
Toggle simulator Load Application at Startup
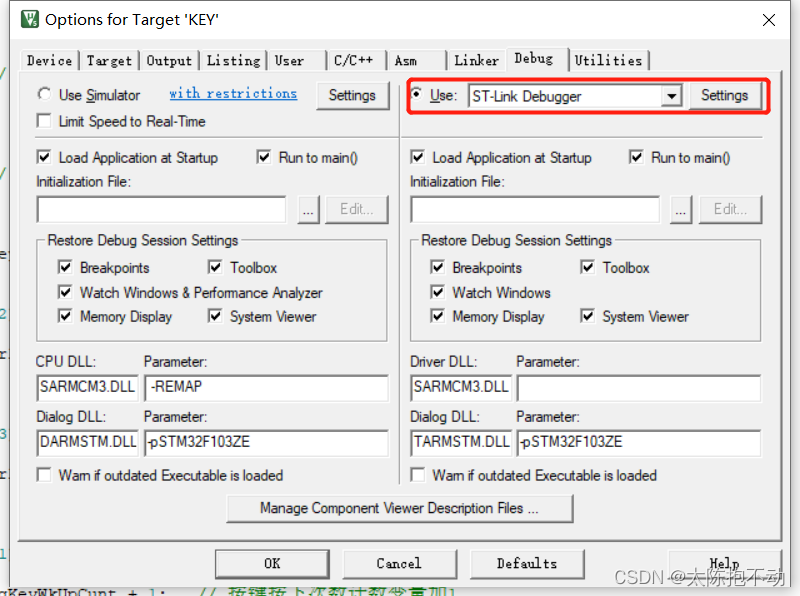44,157
